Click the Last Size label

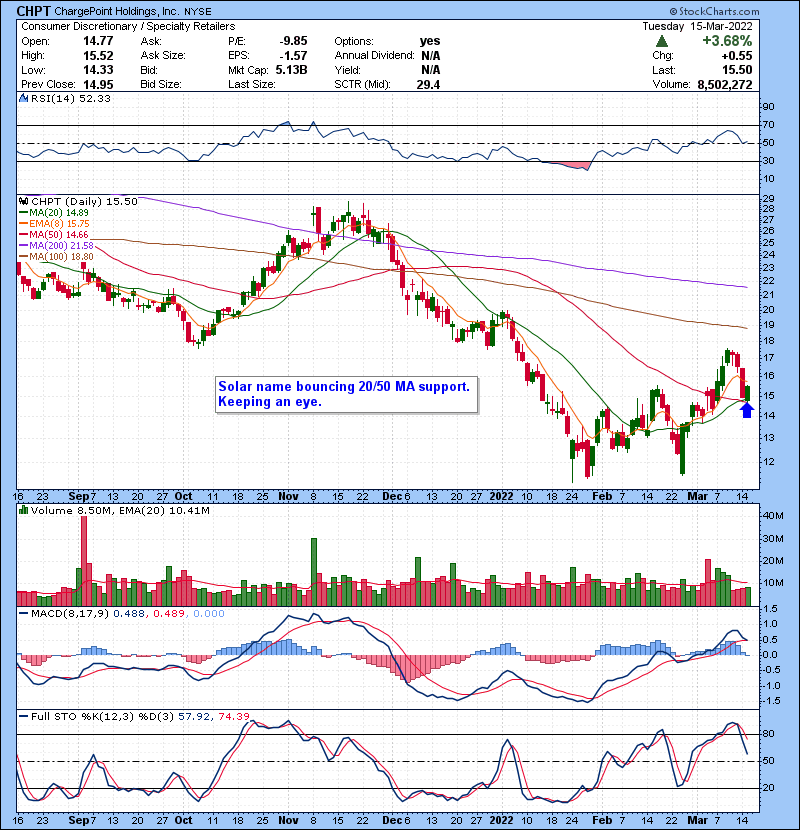[251, 85]
